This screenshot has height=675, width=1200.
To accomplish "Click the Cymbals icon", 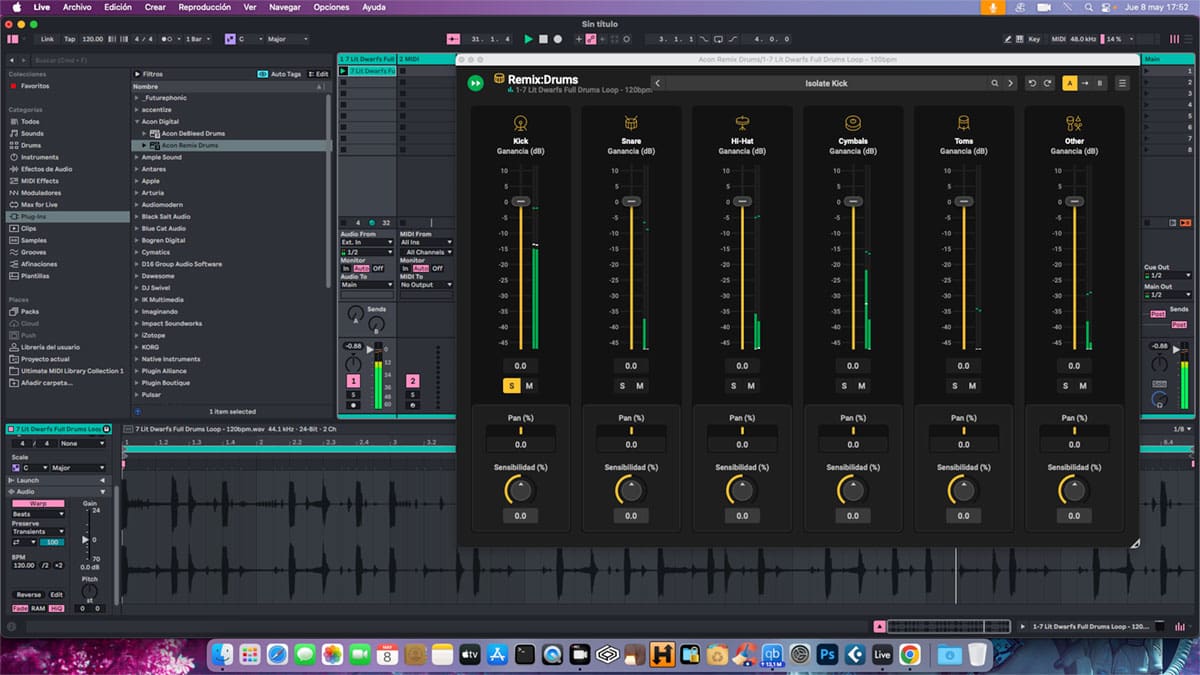I will (x=853, y=124).
